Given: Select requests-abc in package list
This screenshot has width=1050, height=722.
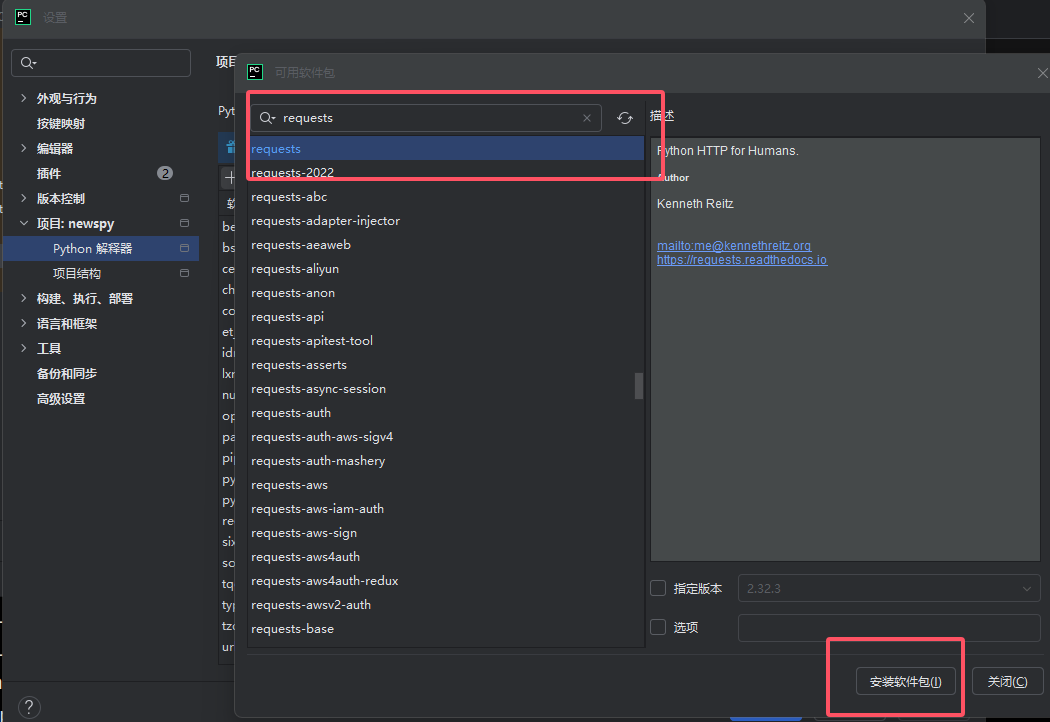Looking at the screenshot, I should [x=446, y=197].
